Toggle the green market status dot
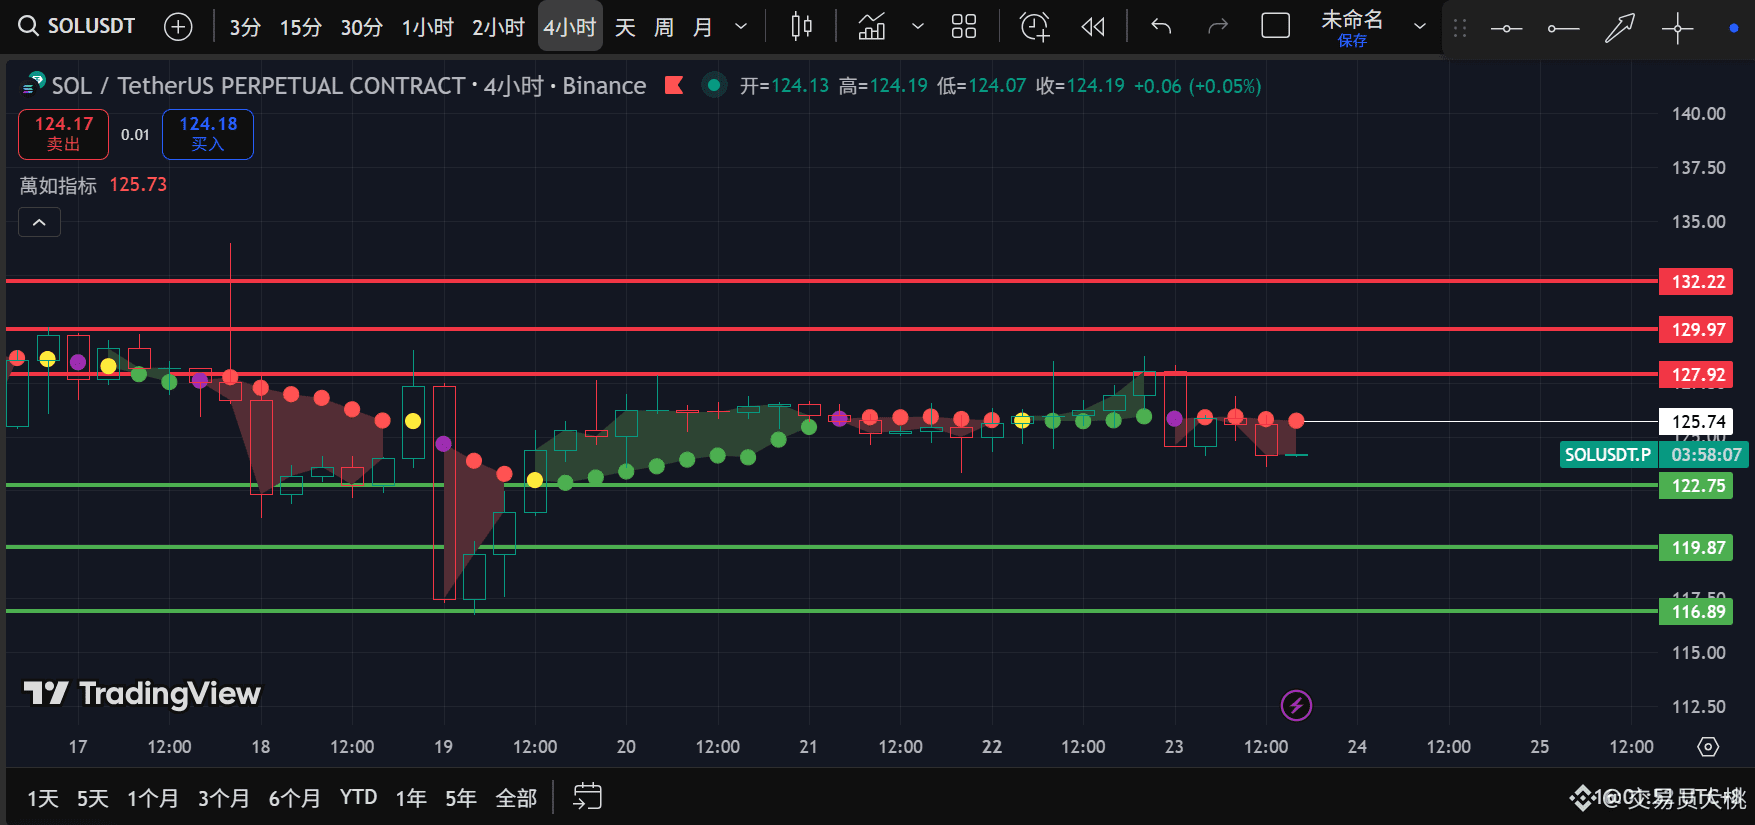This screenshot has width=1755, height=825. [713, 85]
